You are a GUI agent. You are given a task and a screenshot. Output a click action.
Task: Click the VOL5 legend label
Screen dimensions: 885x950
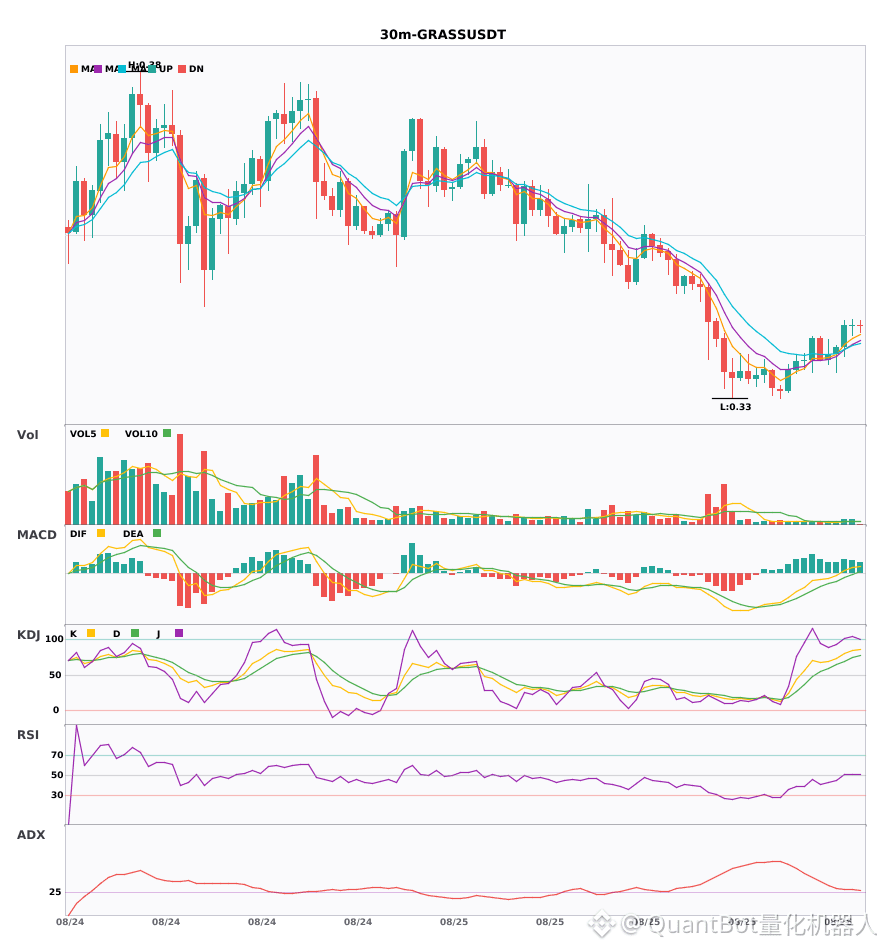pyautogui.click(x=83, y=434)
